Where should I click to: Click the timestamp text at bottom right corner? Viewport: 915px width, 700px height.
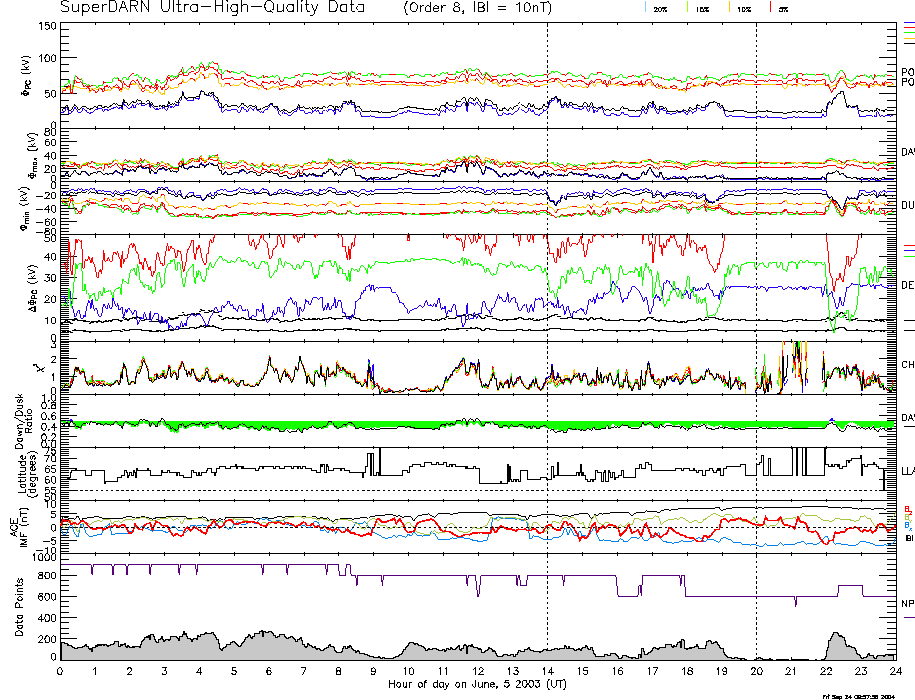pyautogui.click(x=859, y=695)
